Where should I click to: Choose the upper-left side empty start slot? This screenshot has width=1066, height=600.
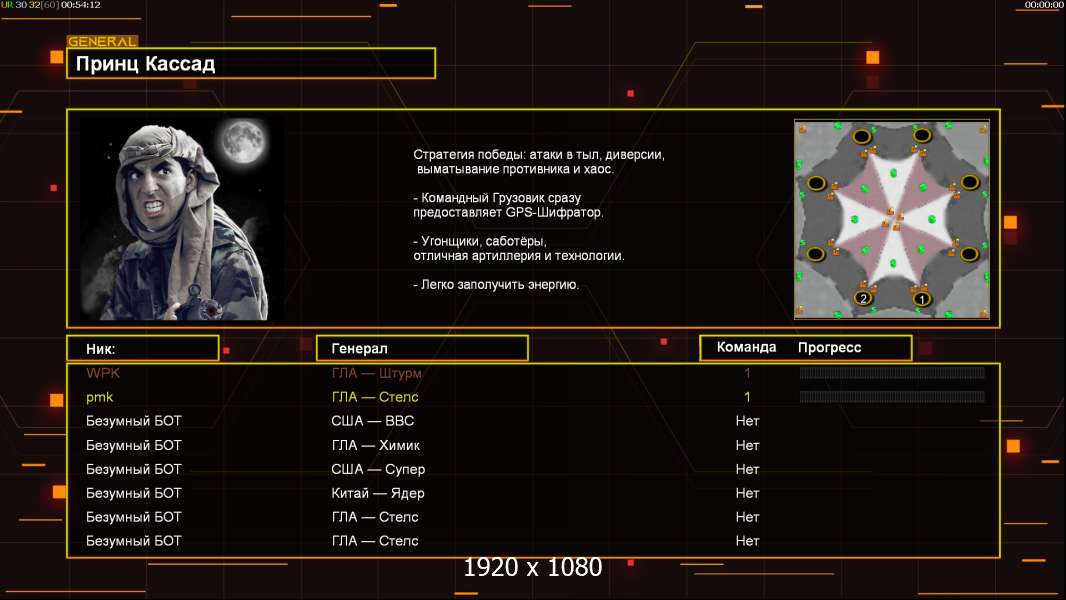(x=816, y=183)
